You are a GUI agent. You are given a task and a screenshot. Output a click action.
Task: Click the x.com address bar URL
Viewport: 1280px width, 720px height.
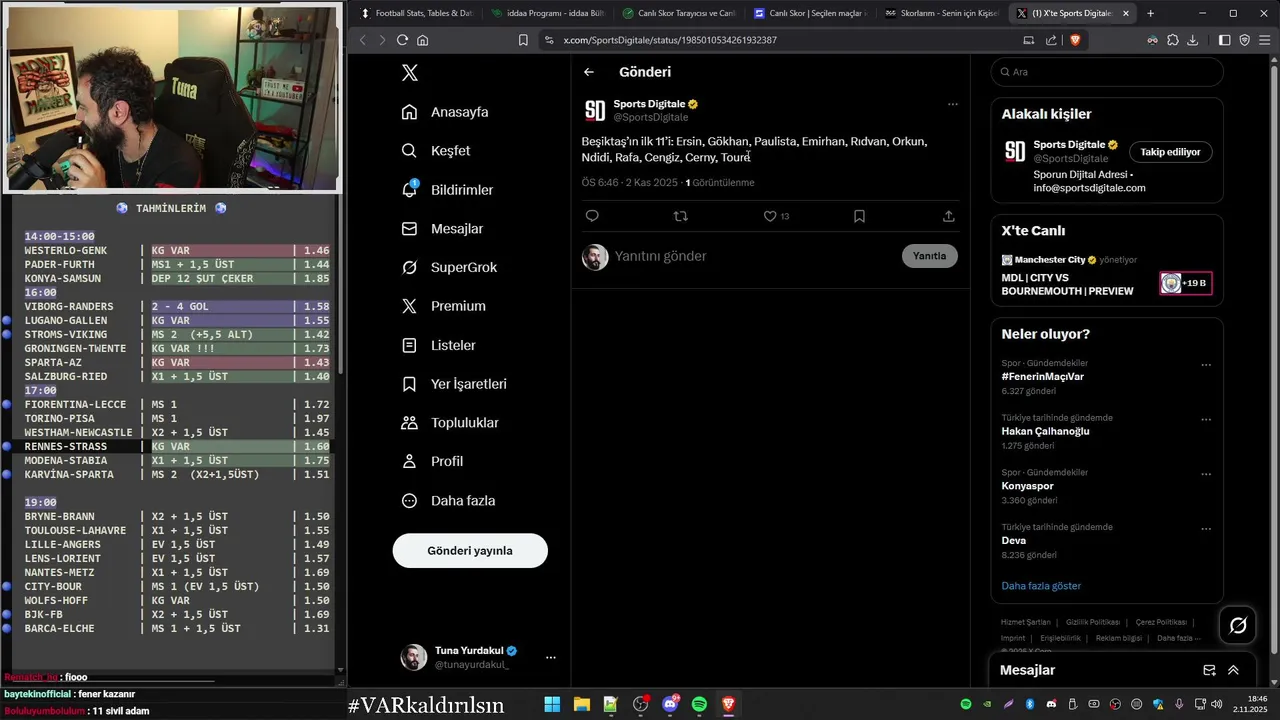coord(670,40)
